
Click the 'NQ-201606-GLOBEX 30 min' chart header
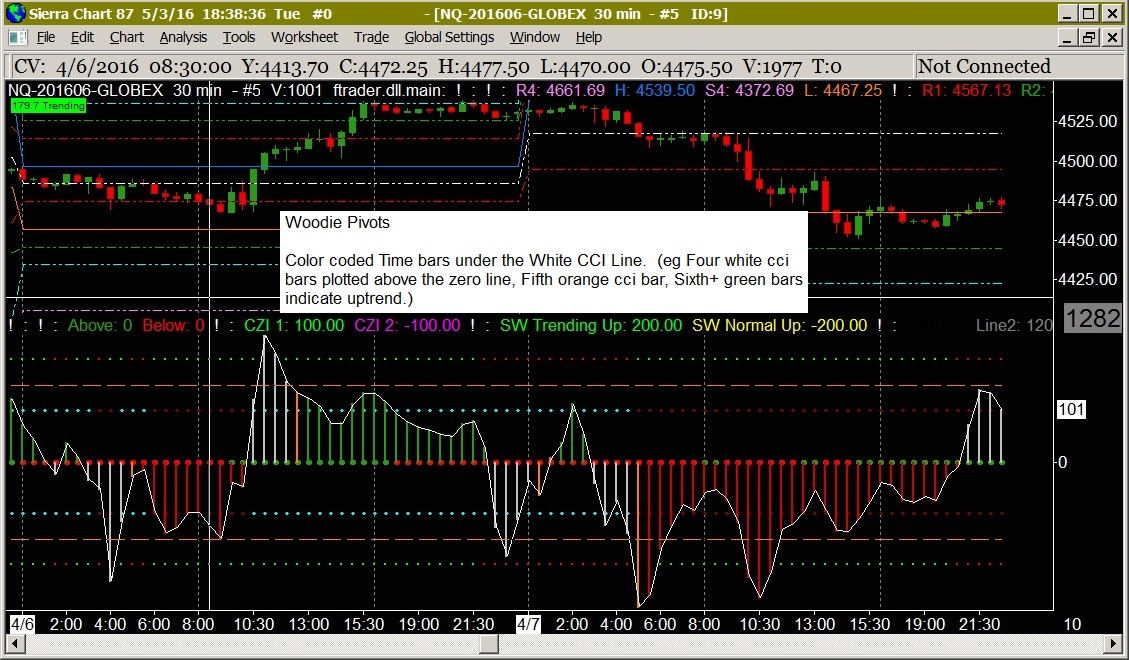[x=114, y=91]
